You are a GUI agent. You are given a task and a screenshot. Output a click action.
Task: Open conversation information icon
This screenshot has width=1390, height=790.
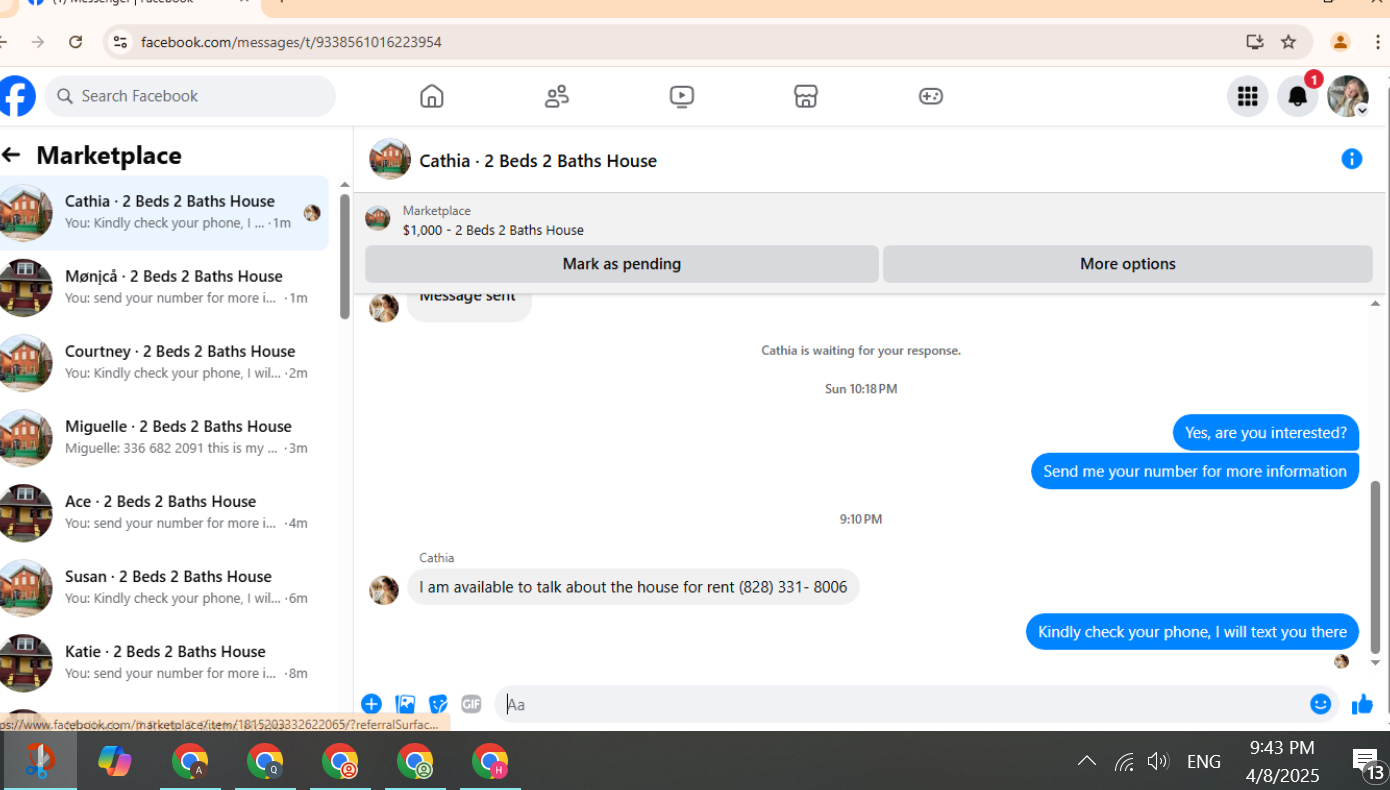click(x=1352, y=159)
